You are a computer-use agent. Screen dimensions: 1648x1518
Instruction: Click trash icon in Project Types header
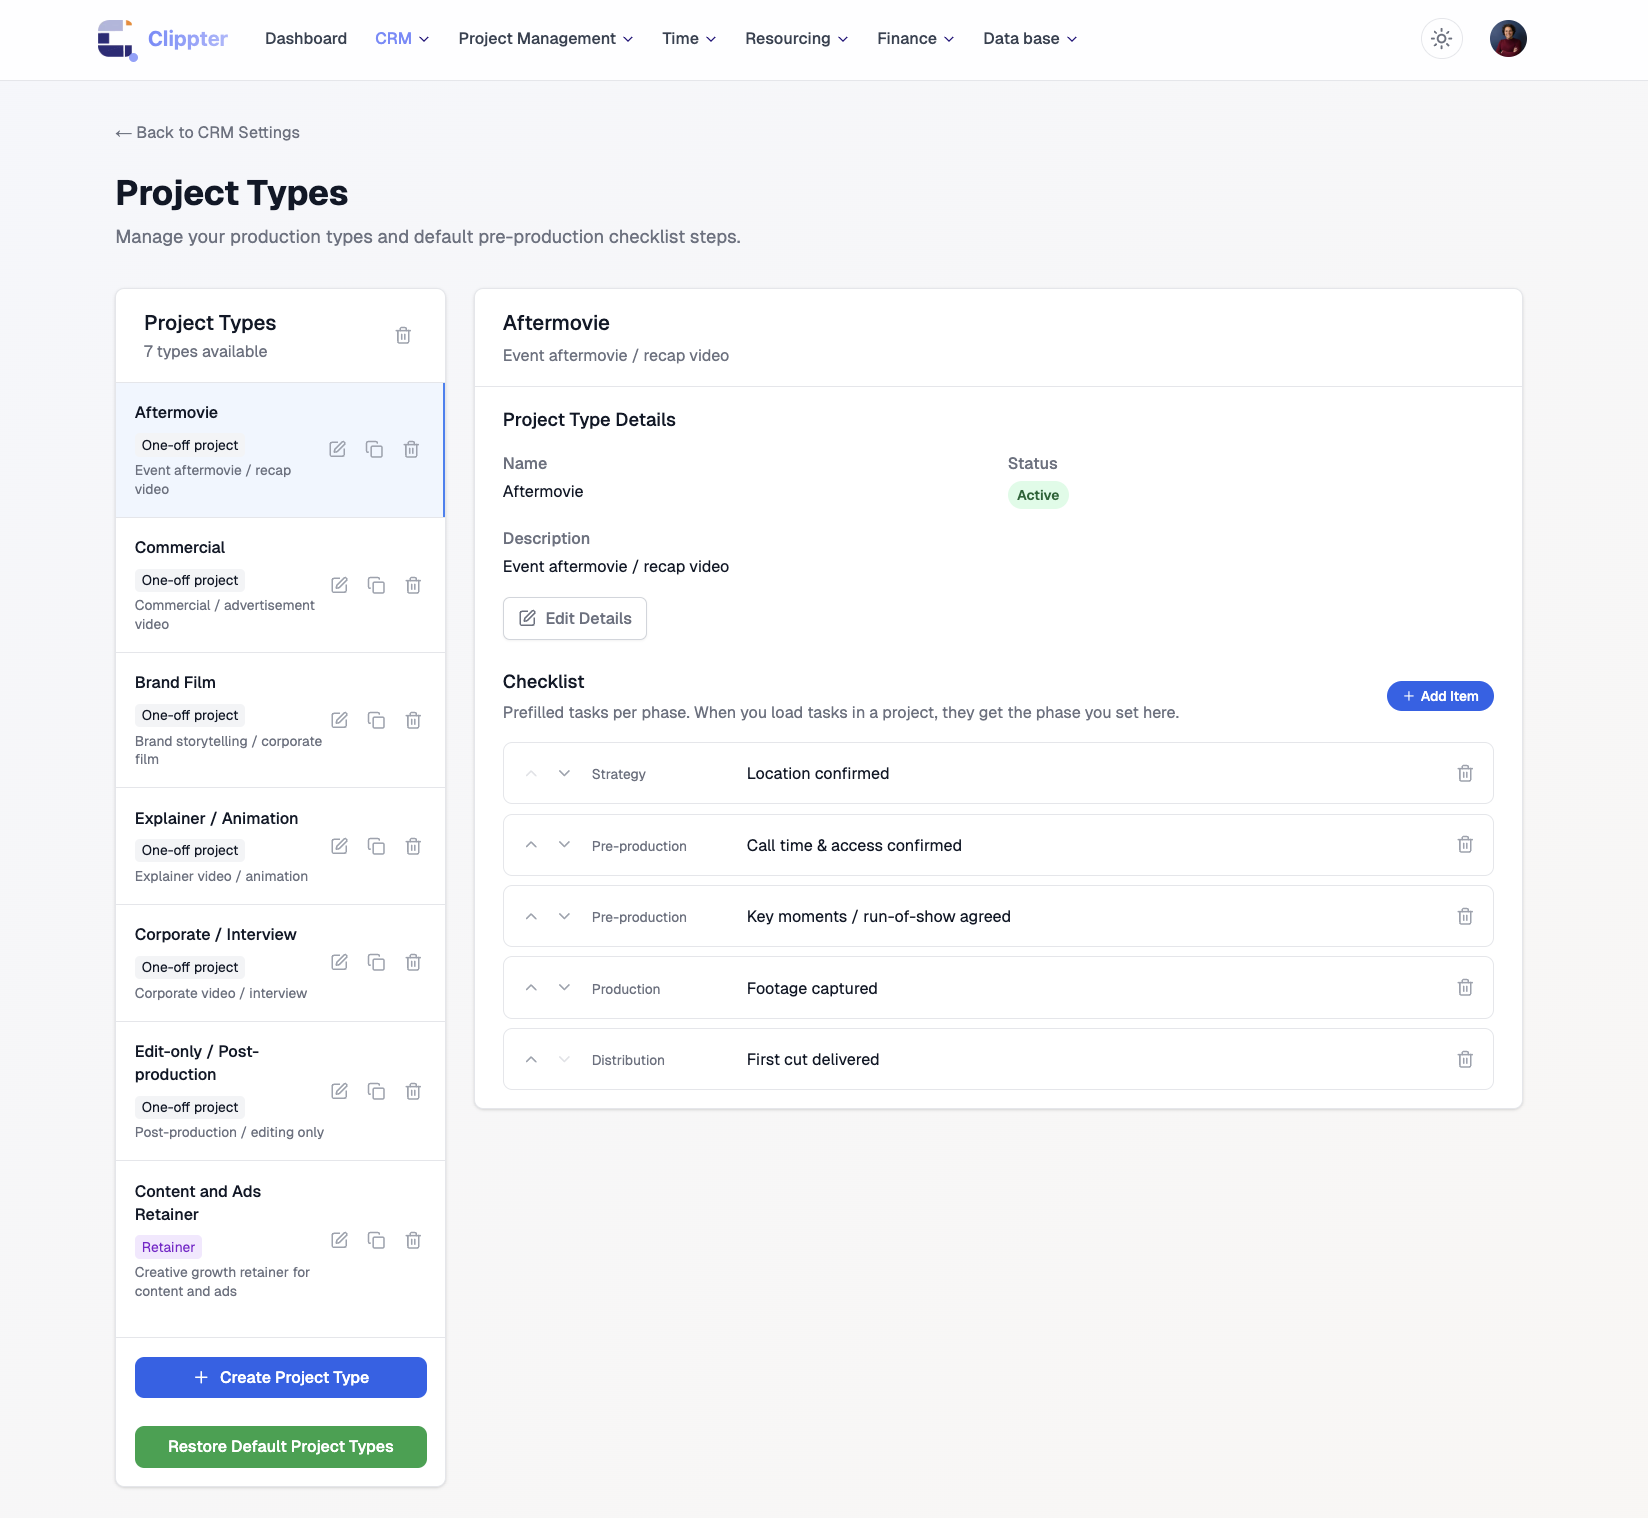(403, 336)
